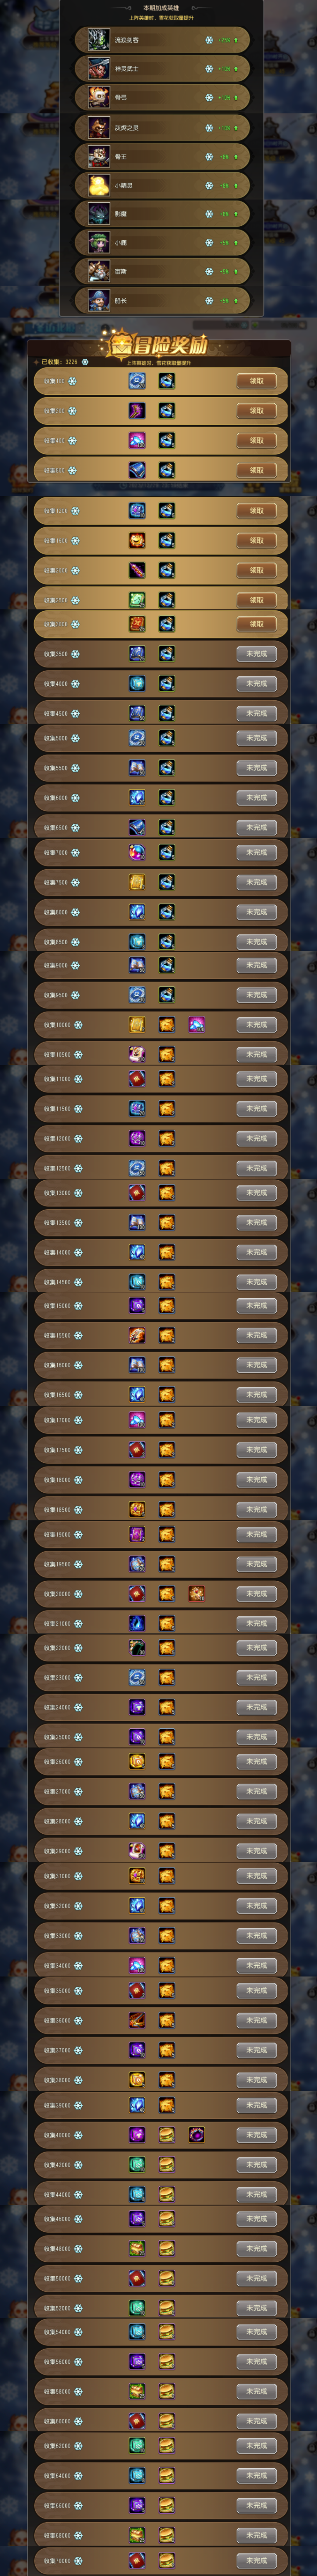Click first reward icon in 收集7500 row
The width and height of the screenshot is (317, 2576).
tap(137, 882)
